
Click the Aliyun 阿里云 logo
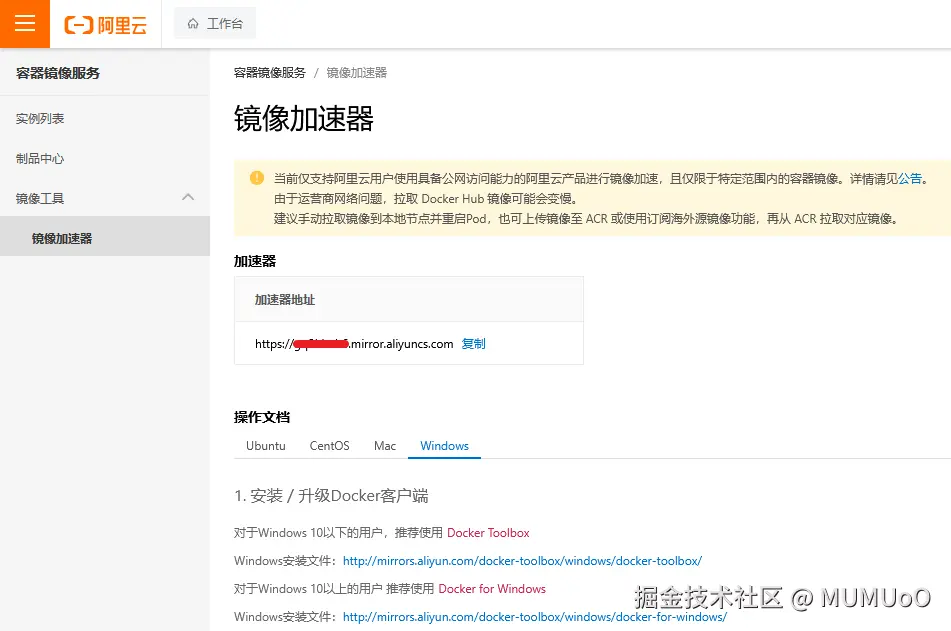[106, 25]
